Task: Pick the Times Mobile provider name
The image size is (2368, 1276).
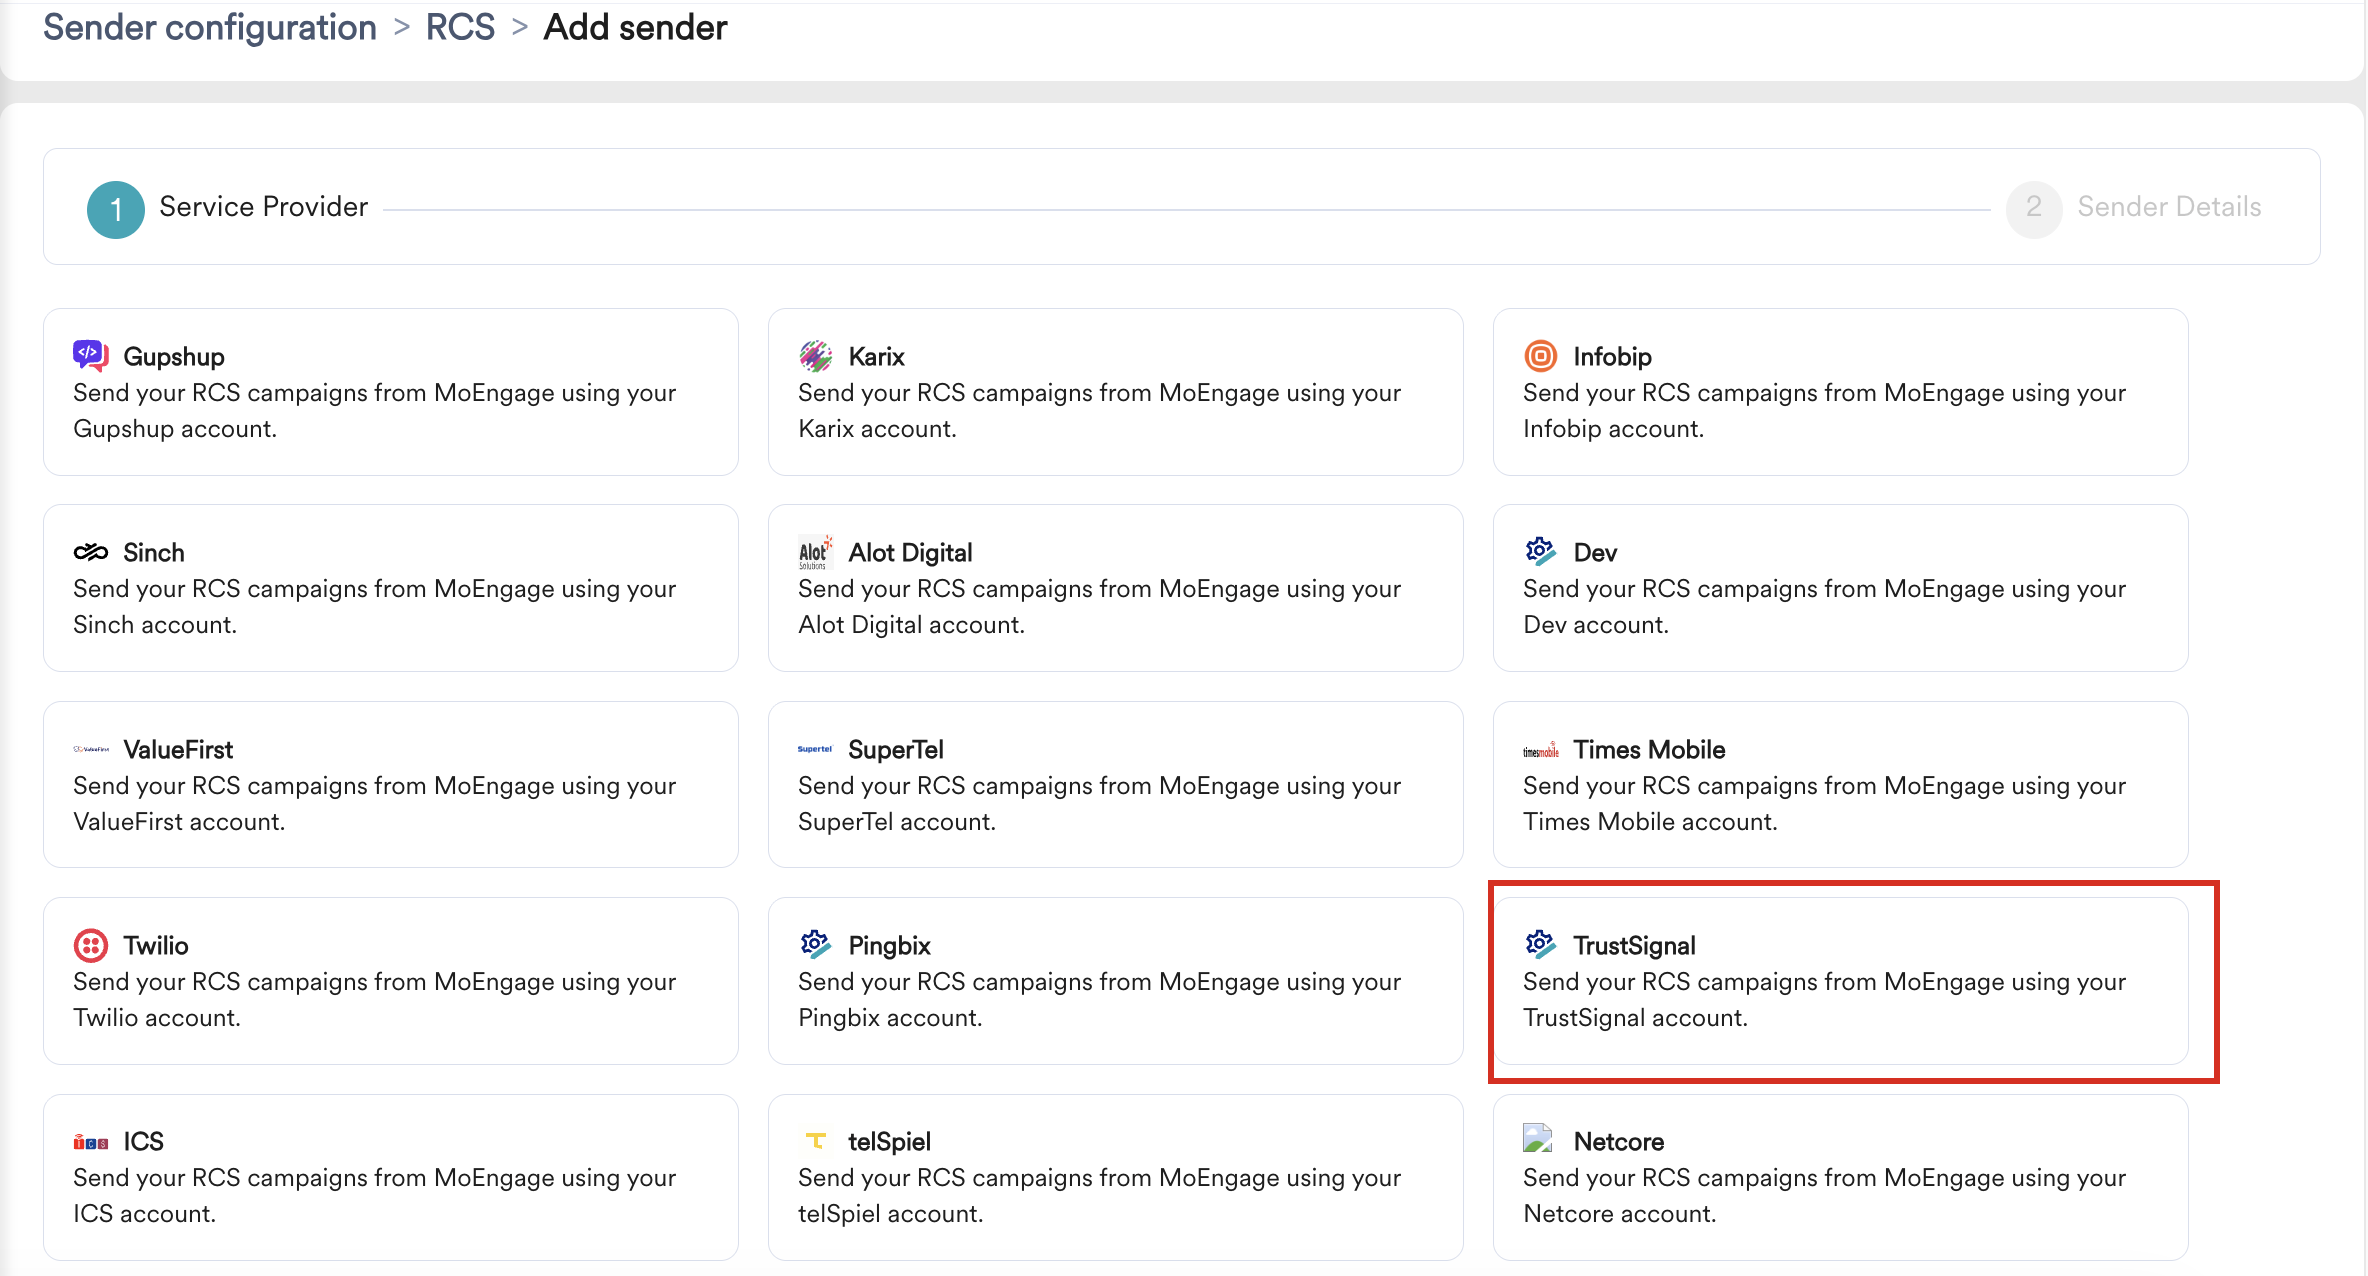Action: pyautogui.click(x=1650, y=750)
